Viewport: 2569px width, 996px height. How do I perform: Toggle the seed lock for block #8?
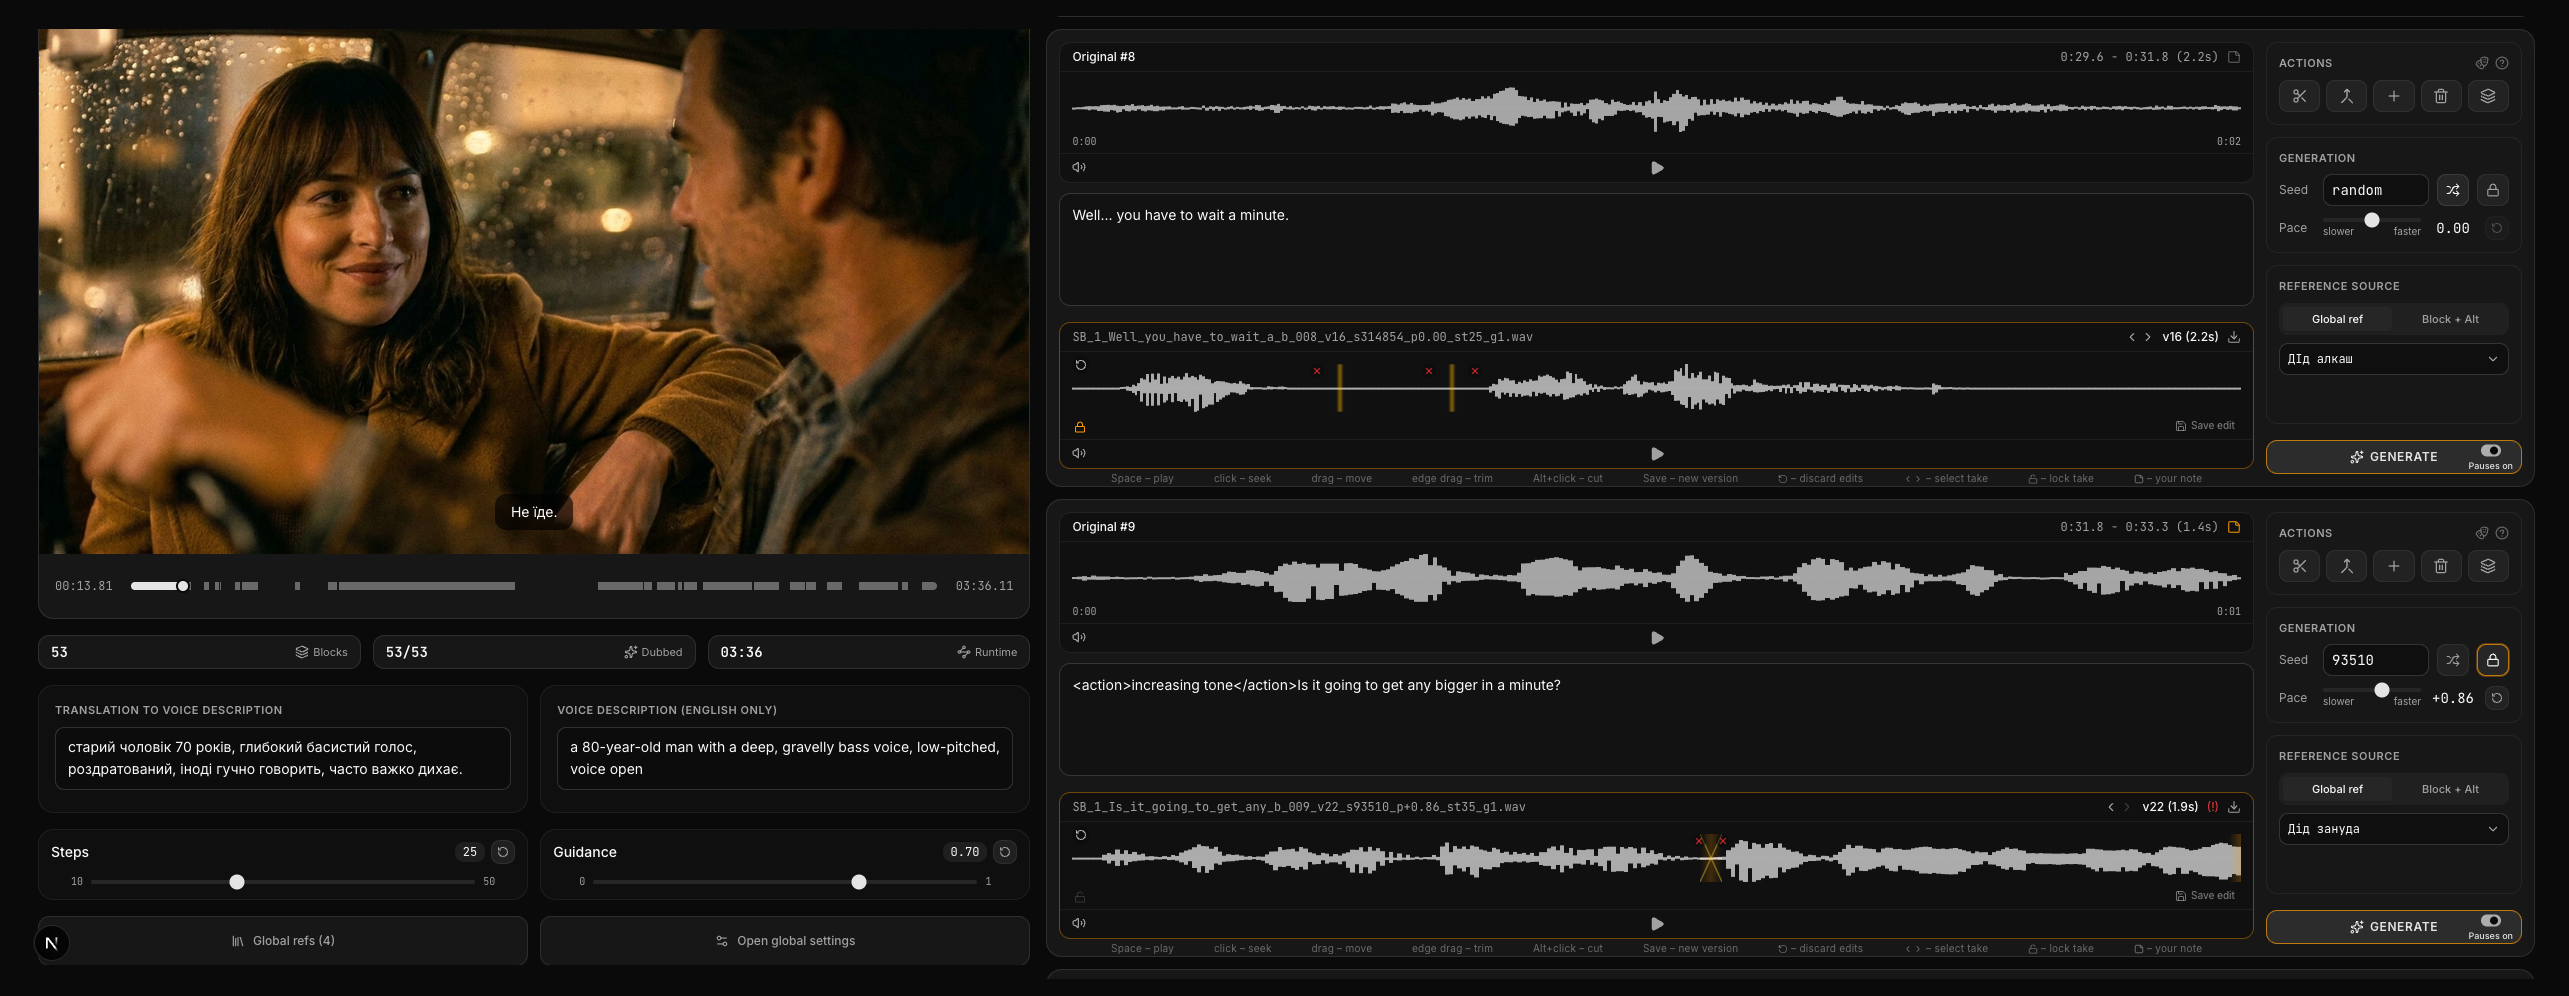[2492, 190]
